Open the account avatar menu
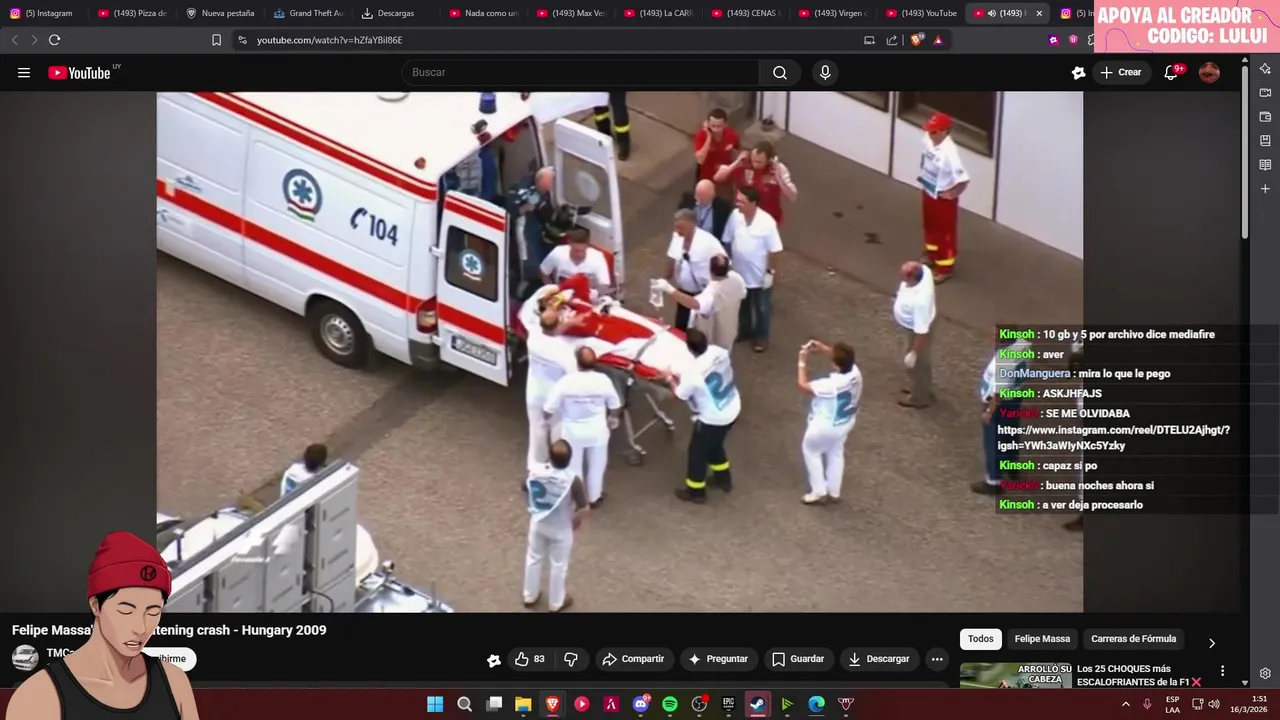The height and width of the screenshot is (720, 1280). pos(1209,72)
